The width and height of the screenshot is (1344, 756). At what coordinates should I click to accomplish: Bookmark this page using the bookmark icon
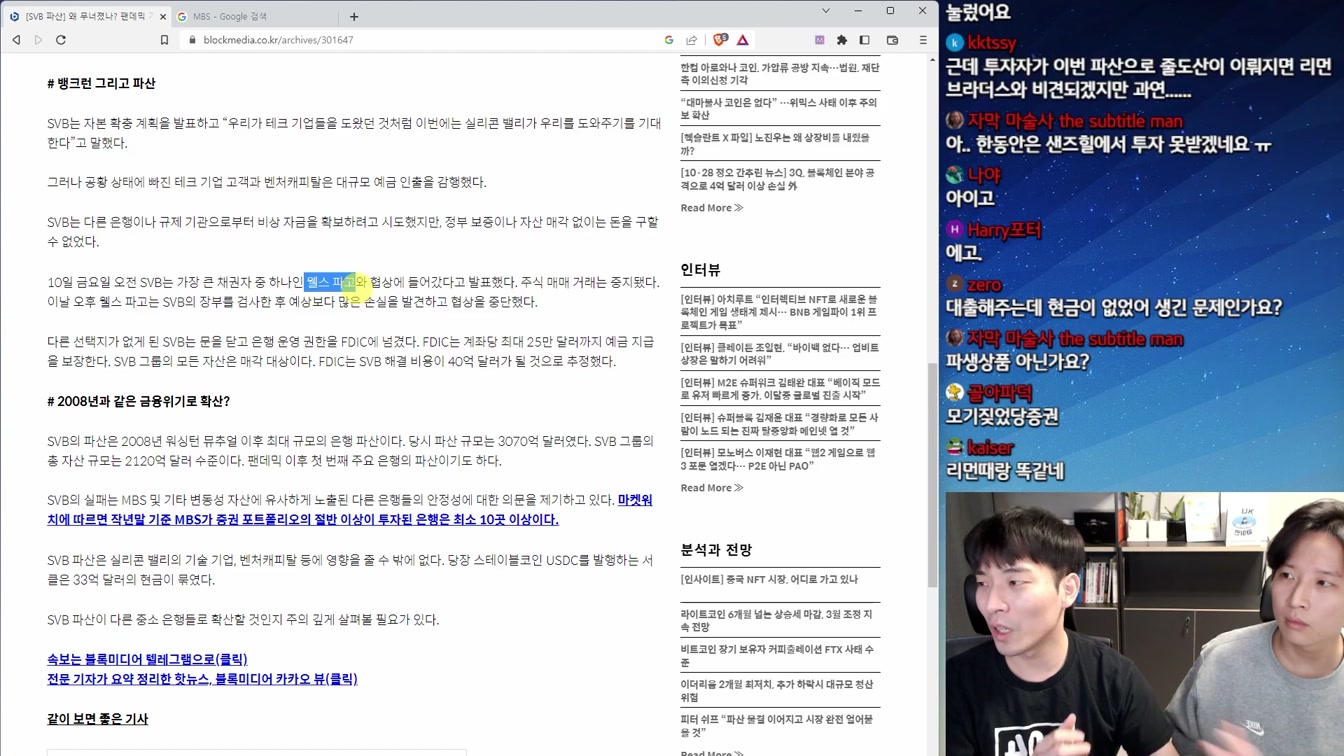[164, 40]
